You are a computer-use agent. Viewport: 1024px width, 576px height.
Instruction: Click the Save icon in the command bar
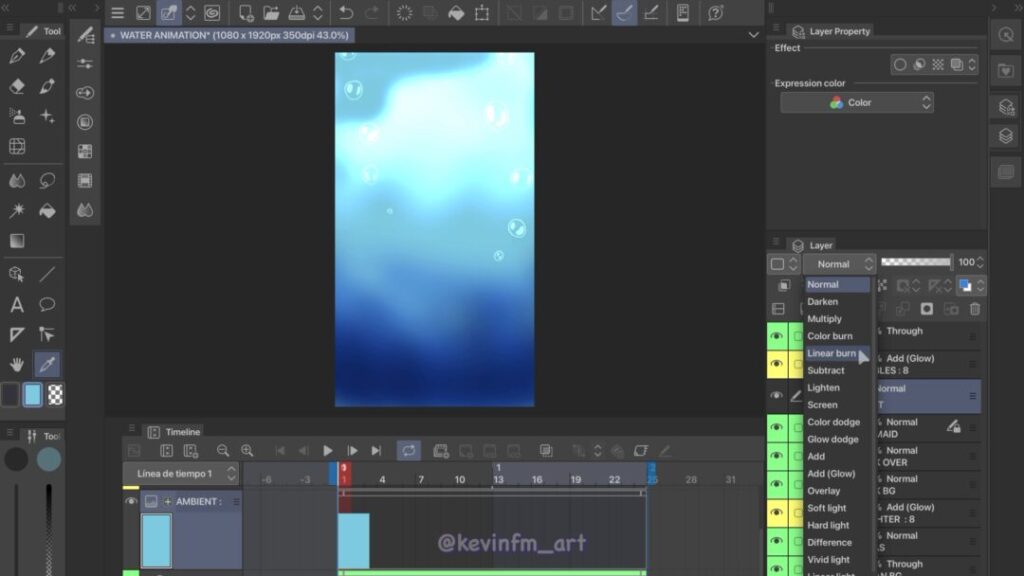pyautogui.click(x=296, y=13)
